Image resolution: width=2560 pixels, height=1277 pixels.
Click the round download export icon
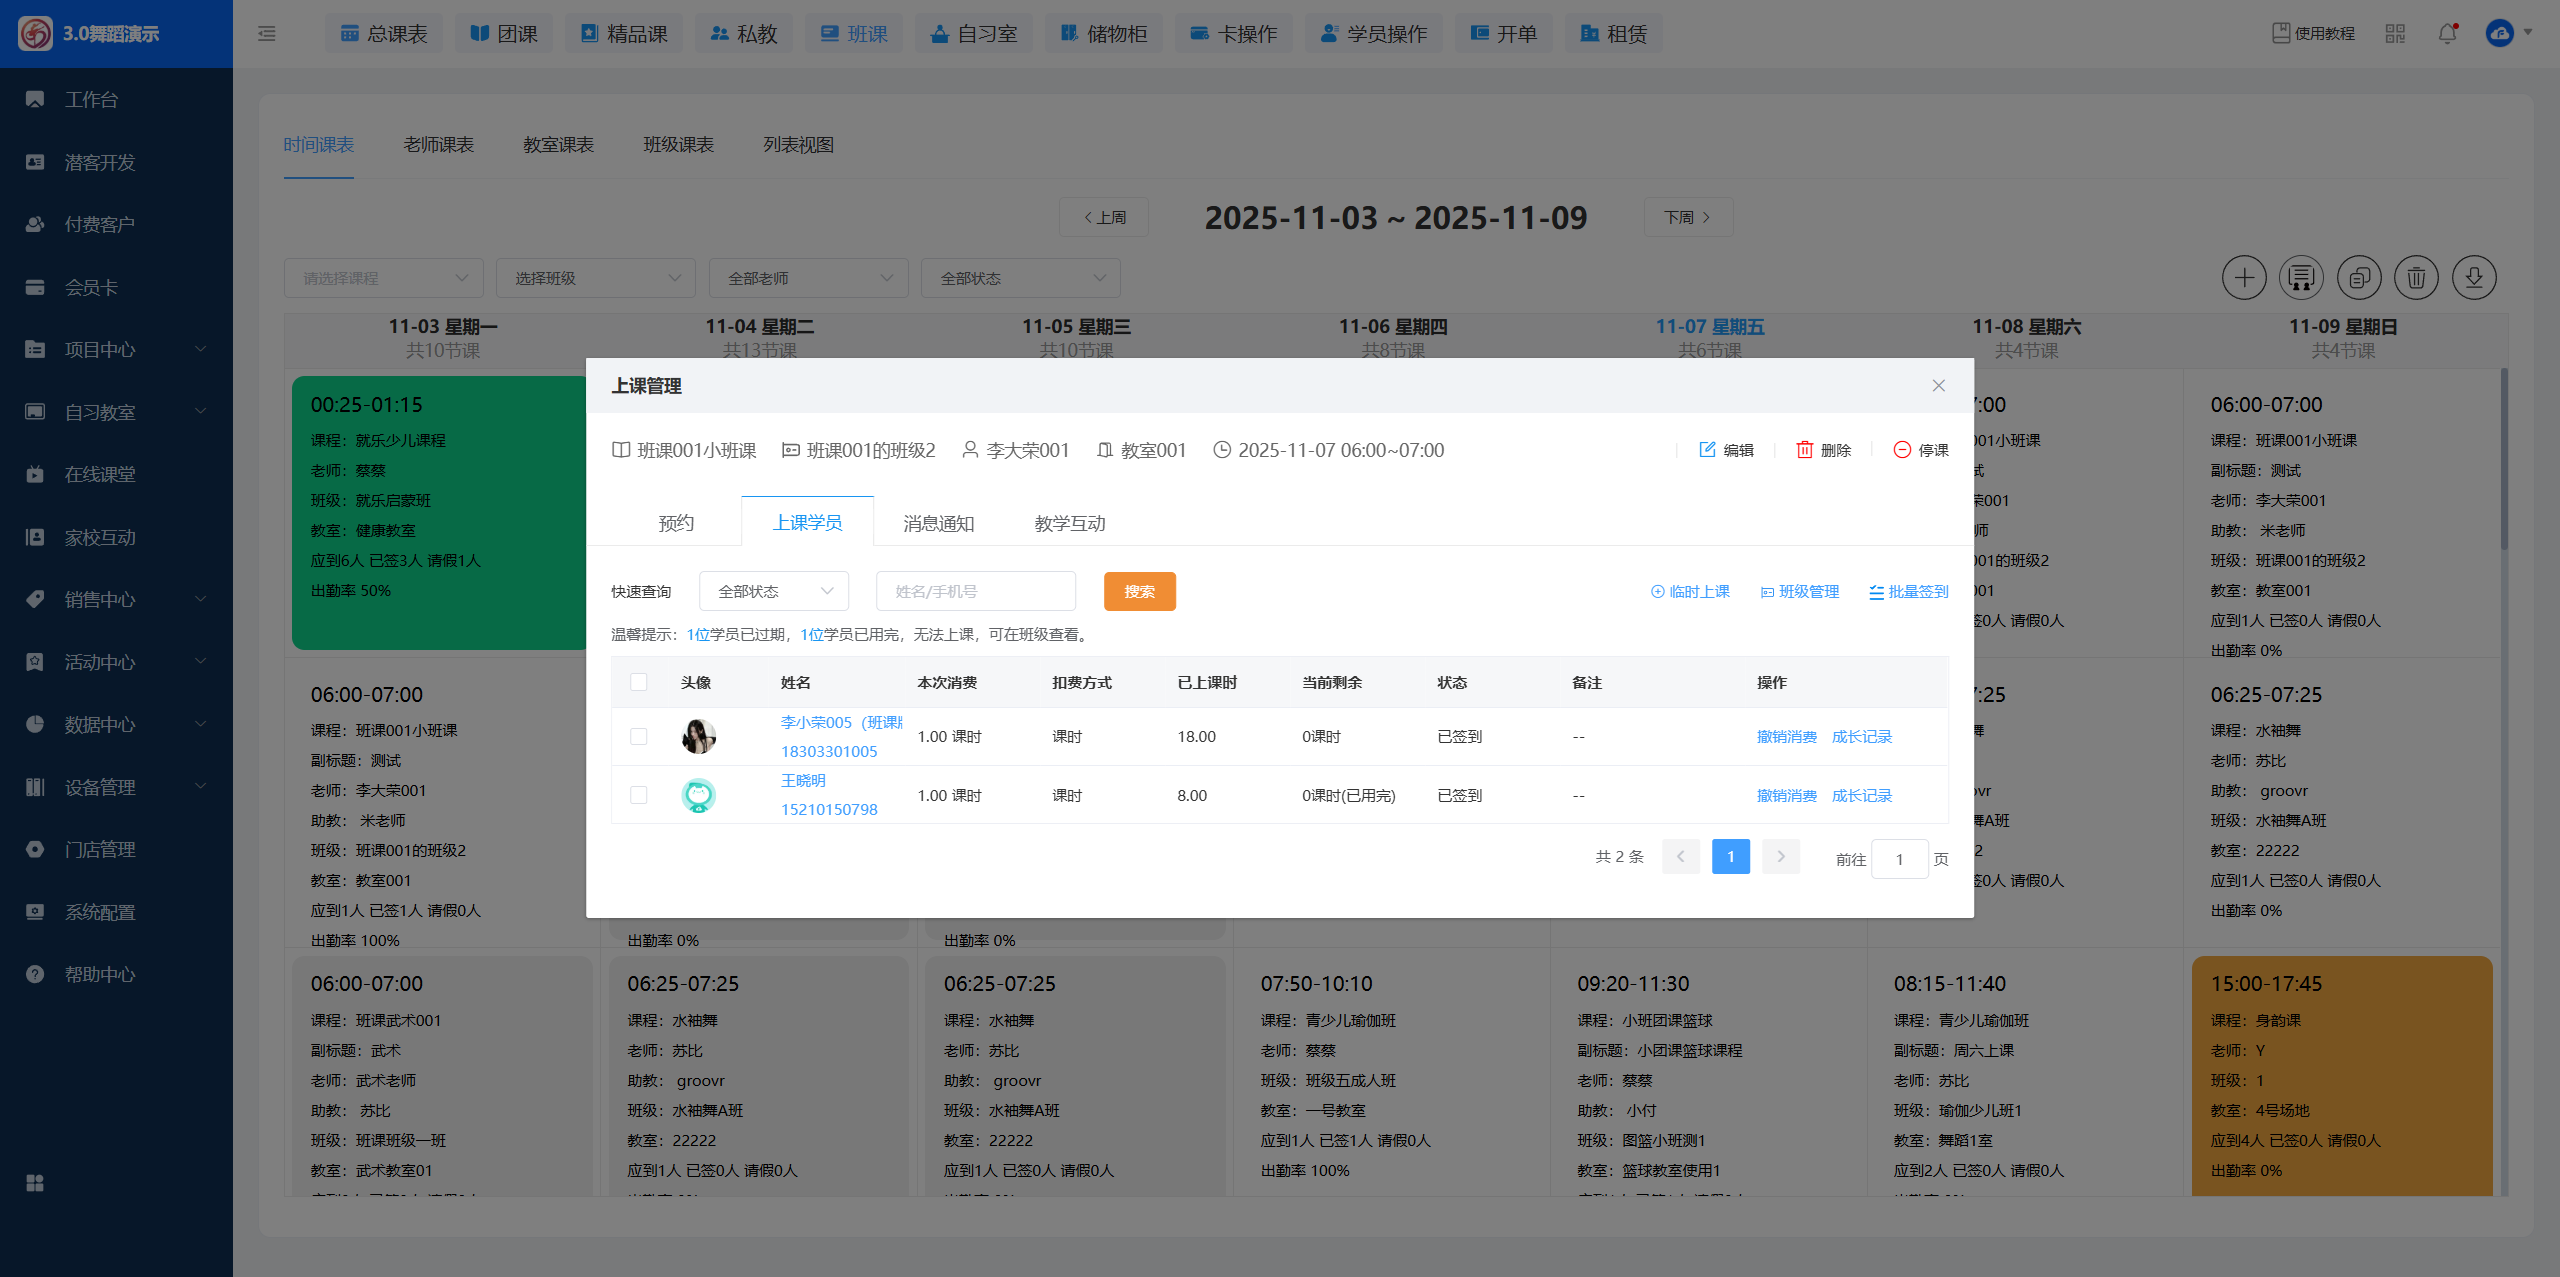(2473, 278)
